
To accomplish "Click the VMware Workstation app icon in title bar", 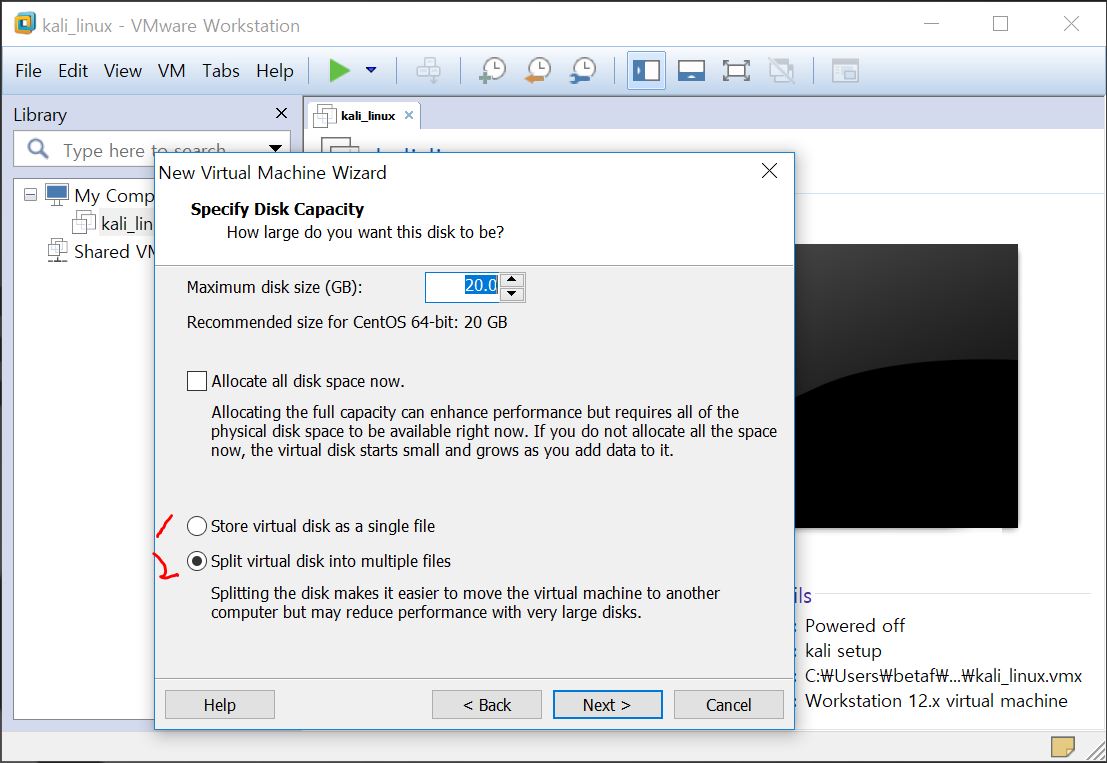I will click(25, 23).
